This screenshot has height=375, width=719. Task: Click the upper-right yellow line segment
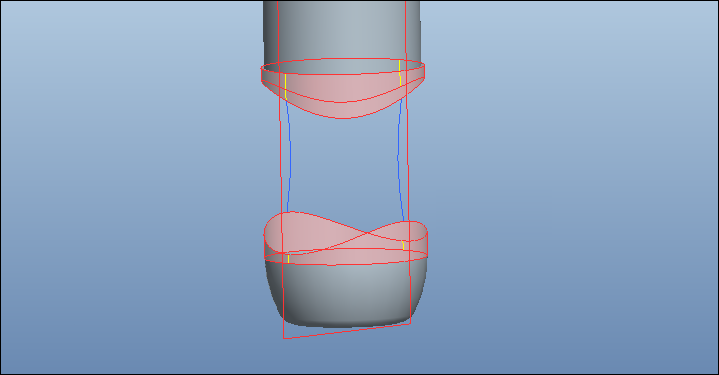click(x=400, y=72)
